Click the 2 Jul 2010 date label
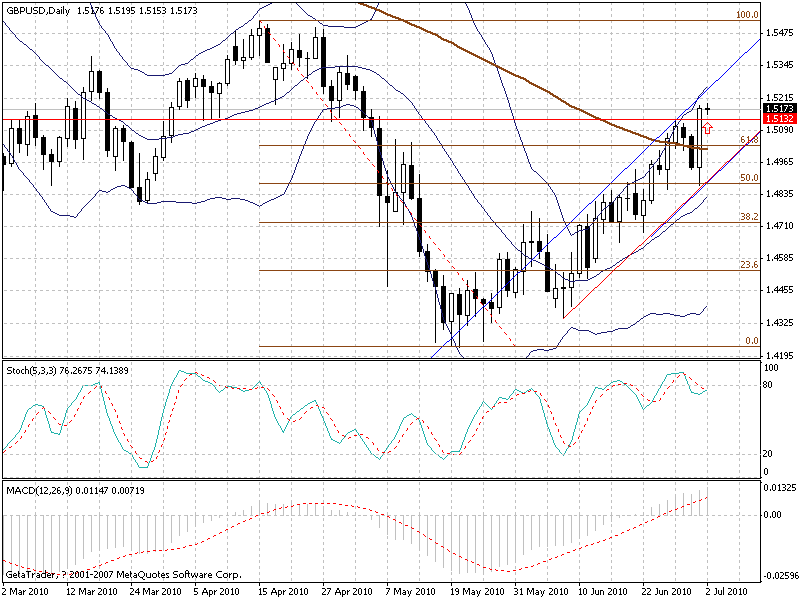 (728, 592)
